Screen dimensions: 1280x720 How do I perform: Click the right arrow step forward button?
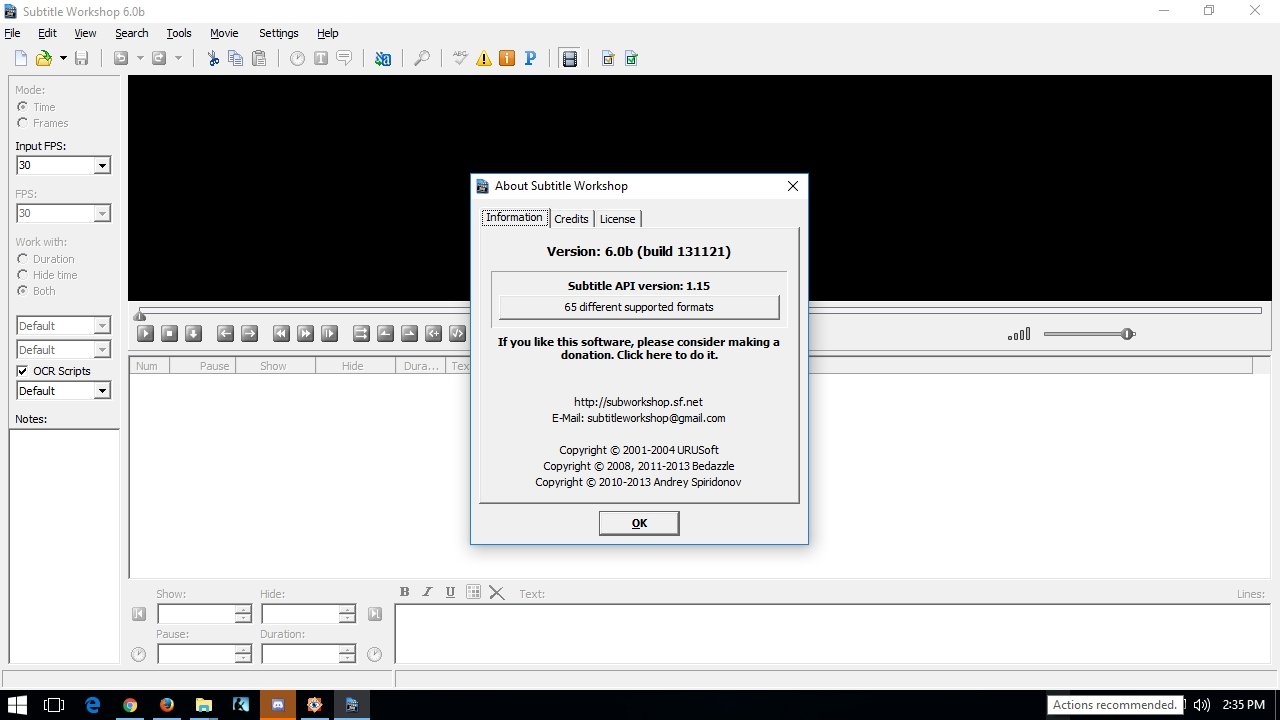pyautogui.click(x=250, y=334)
